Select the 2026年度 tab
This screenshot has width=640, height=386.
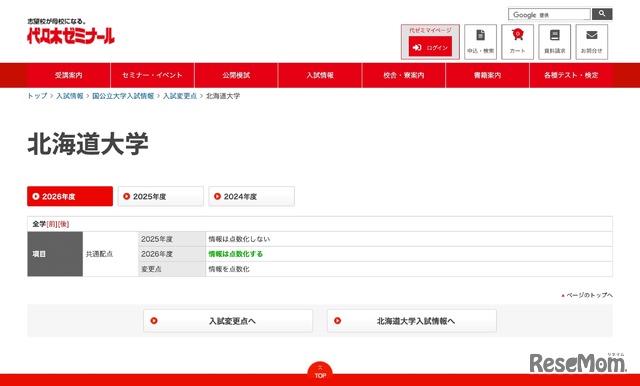[70, 196]
